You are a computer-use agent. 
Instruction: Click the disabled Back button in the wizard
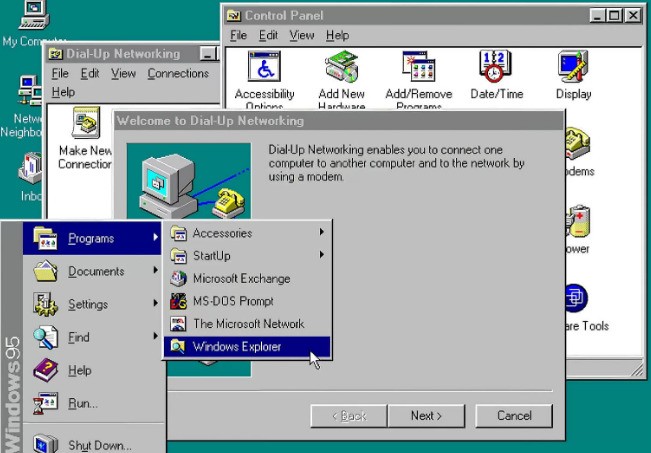(x=349, y=416)
